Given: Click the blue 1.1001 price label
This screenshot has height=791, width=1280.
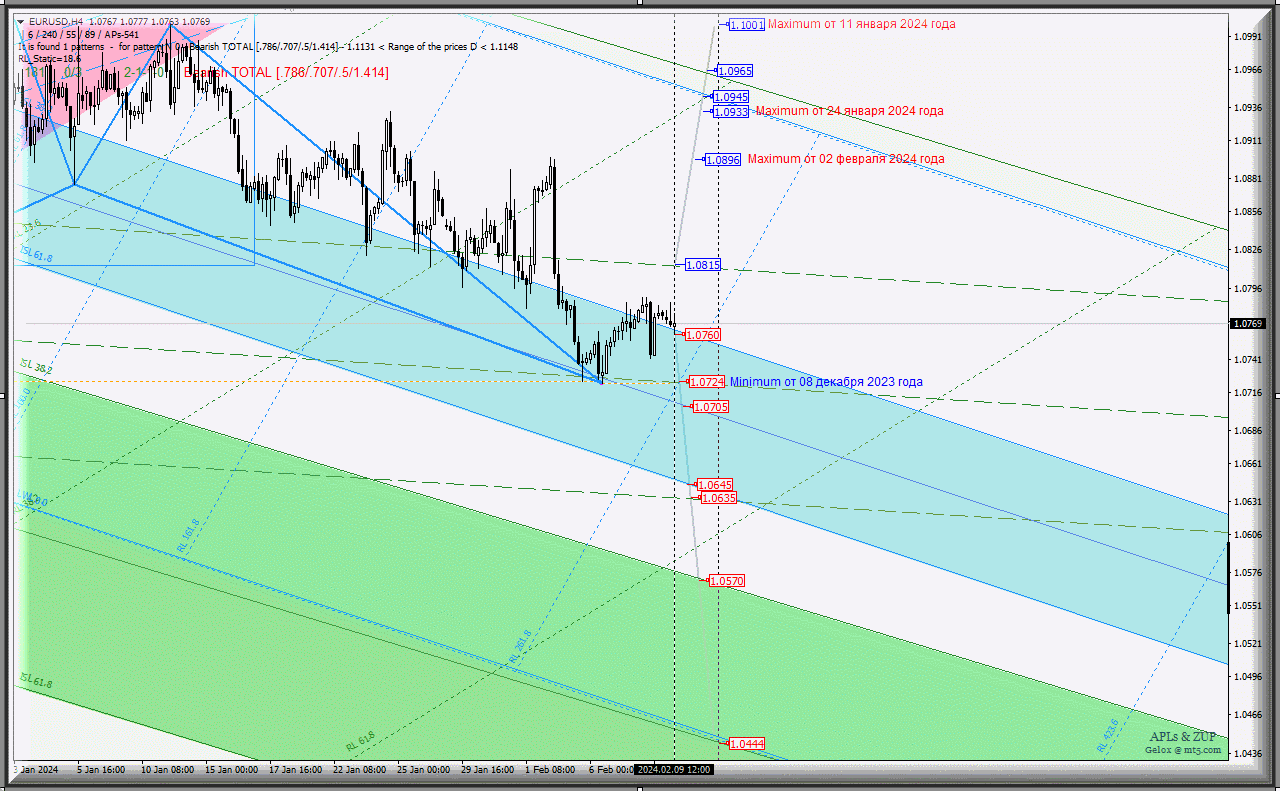Looking at the screenshot, I should click(747, 25).
